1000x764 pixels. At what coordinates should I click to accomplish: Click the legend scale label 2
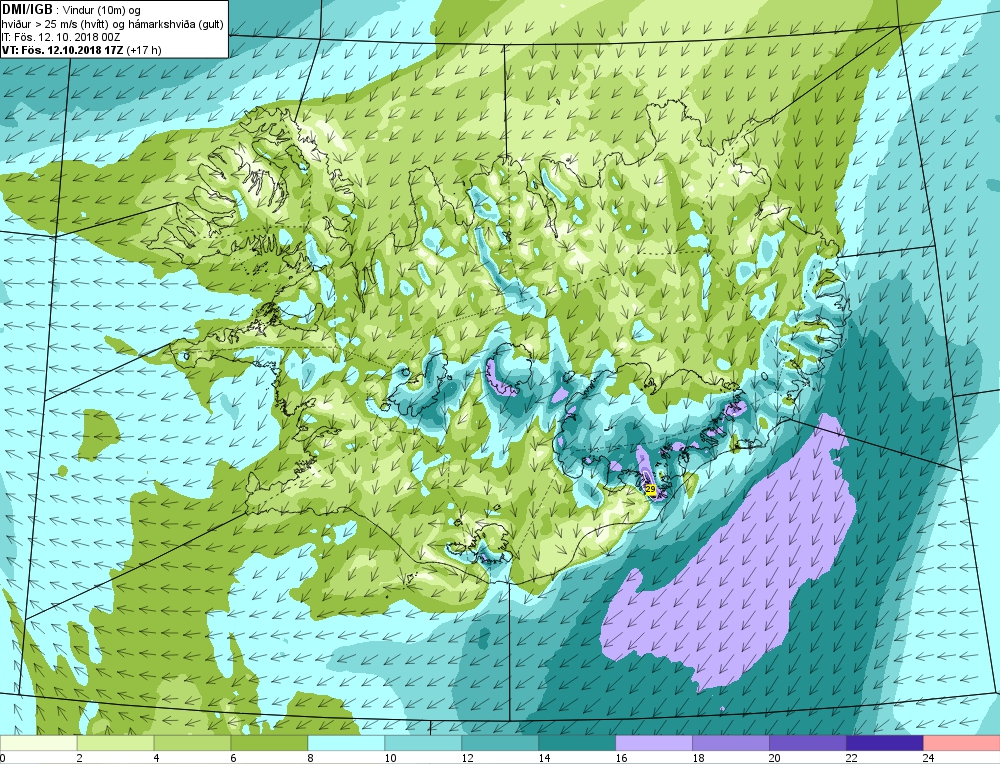(x=80, y=758)
